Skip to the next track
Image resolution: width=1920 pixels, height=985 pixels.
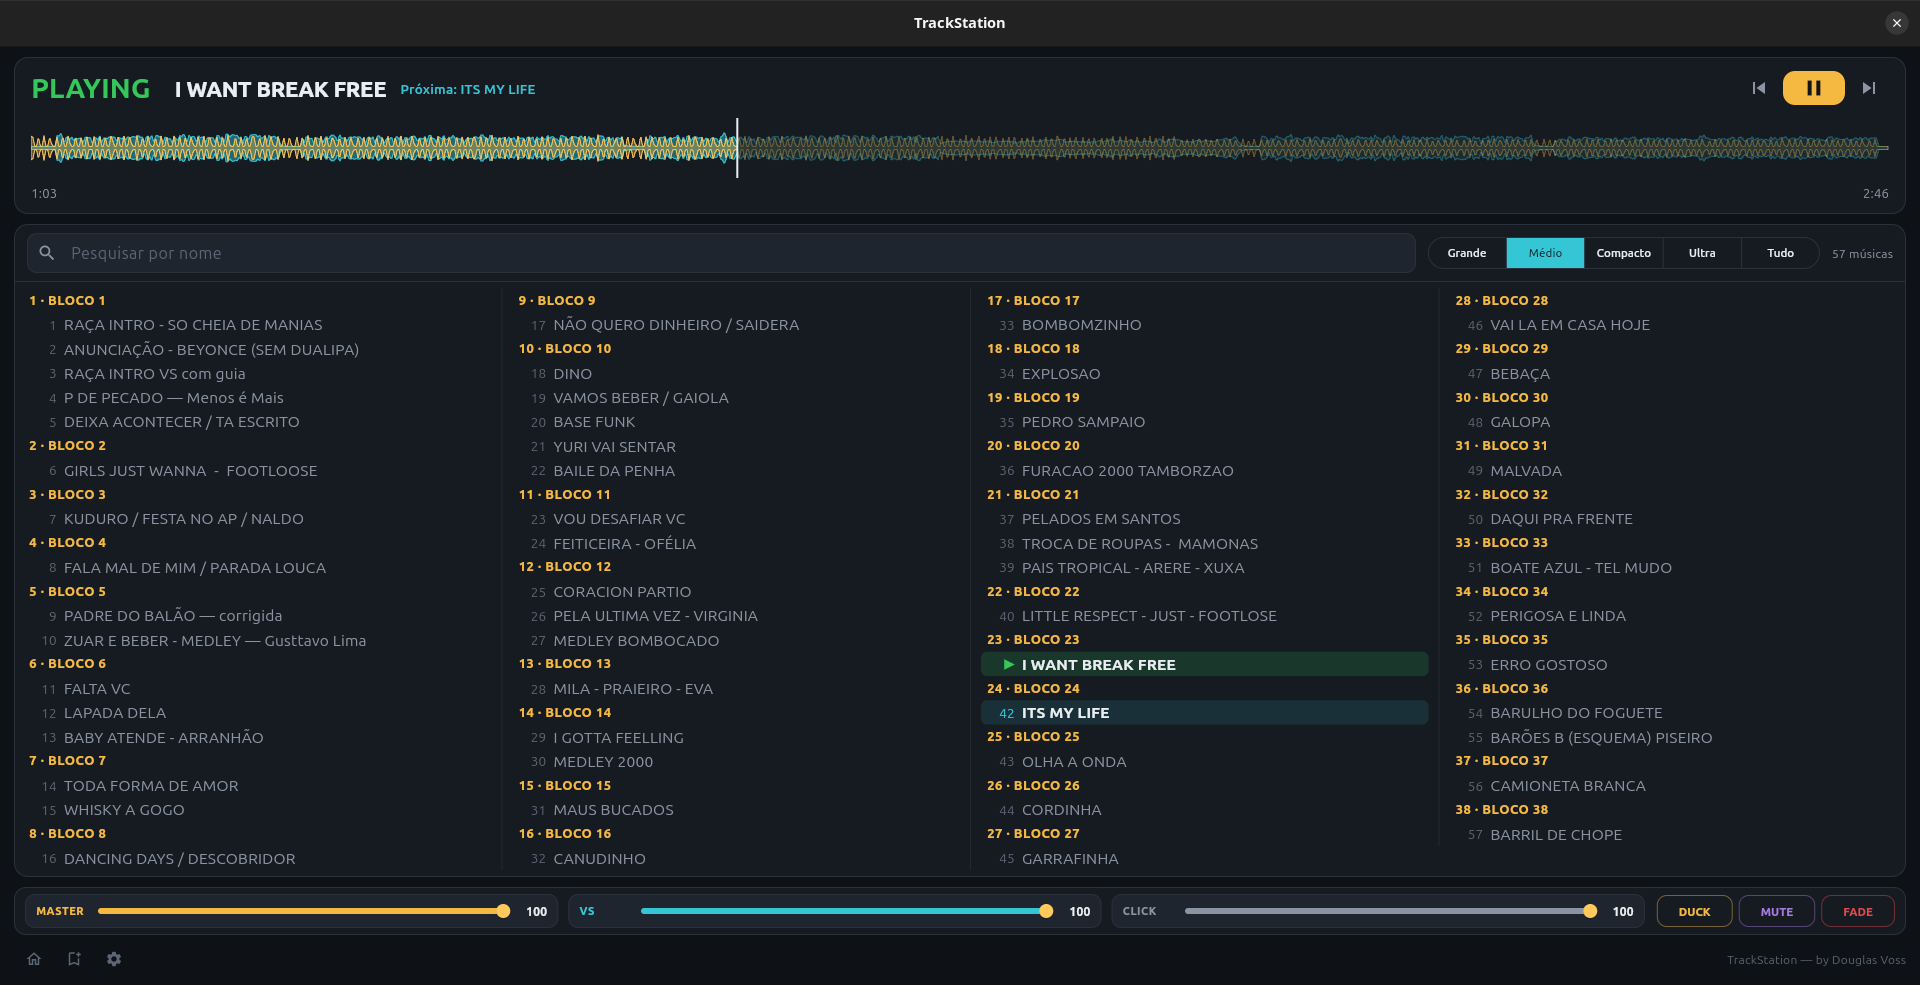point(1868,88)
